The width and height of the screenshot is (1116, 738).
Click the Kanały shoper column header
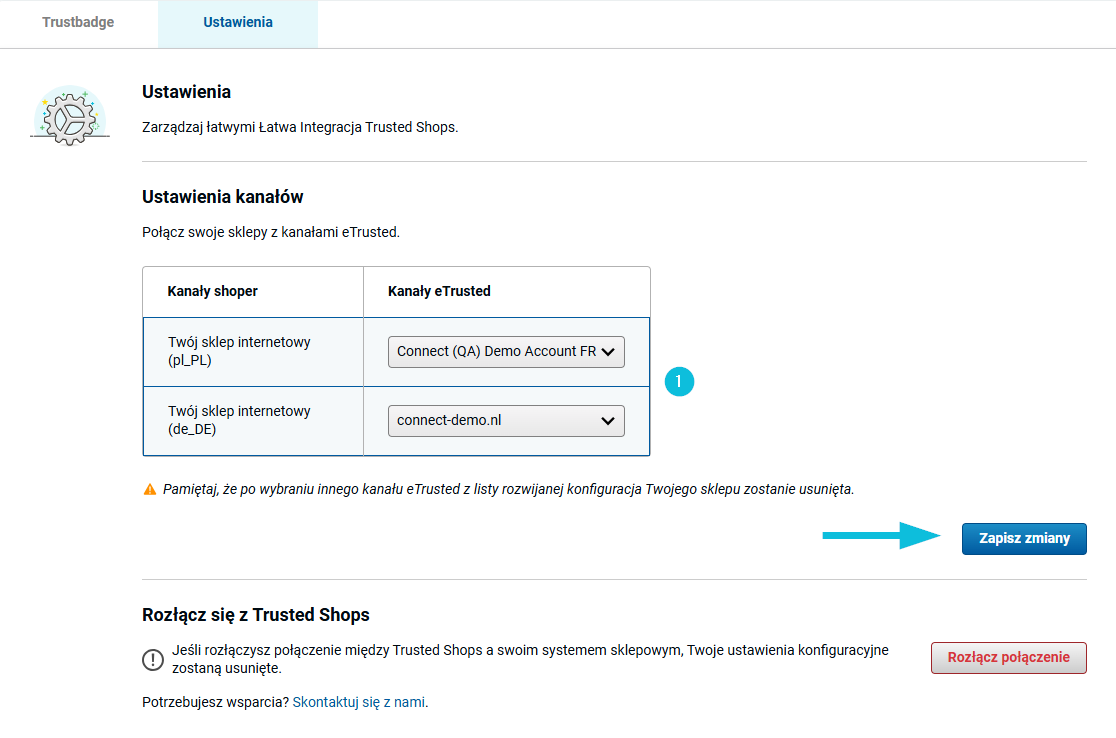(212, 291)
